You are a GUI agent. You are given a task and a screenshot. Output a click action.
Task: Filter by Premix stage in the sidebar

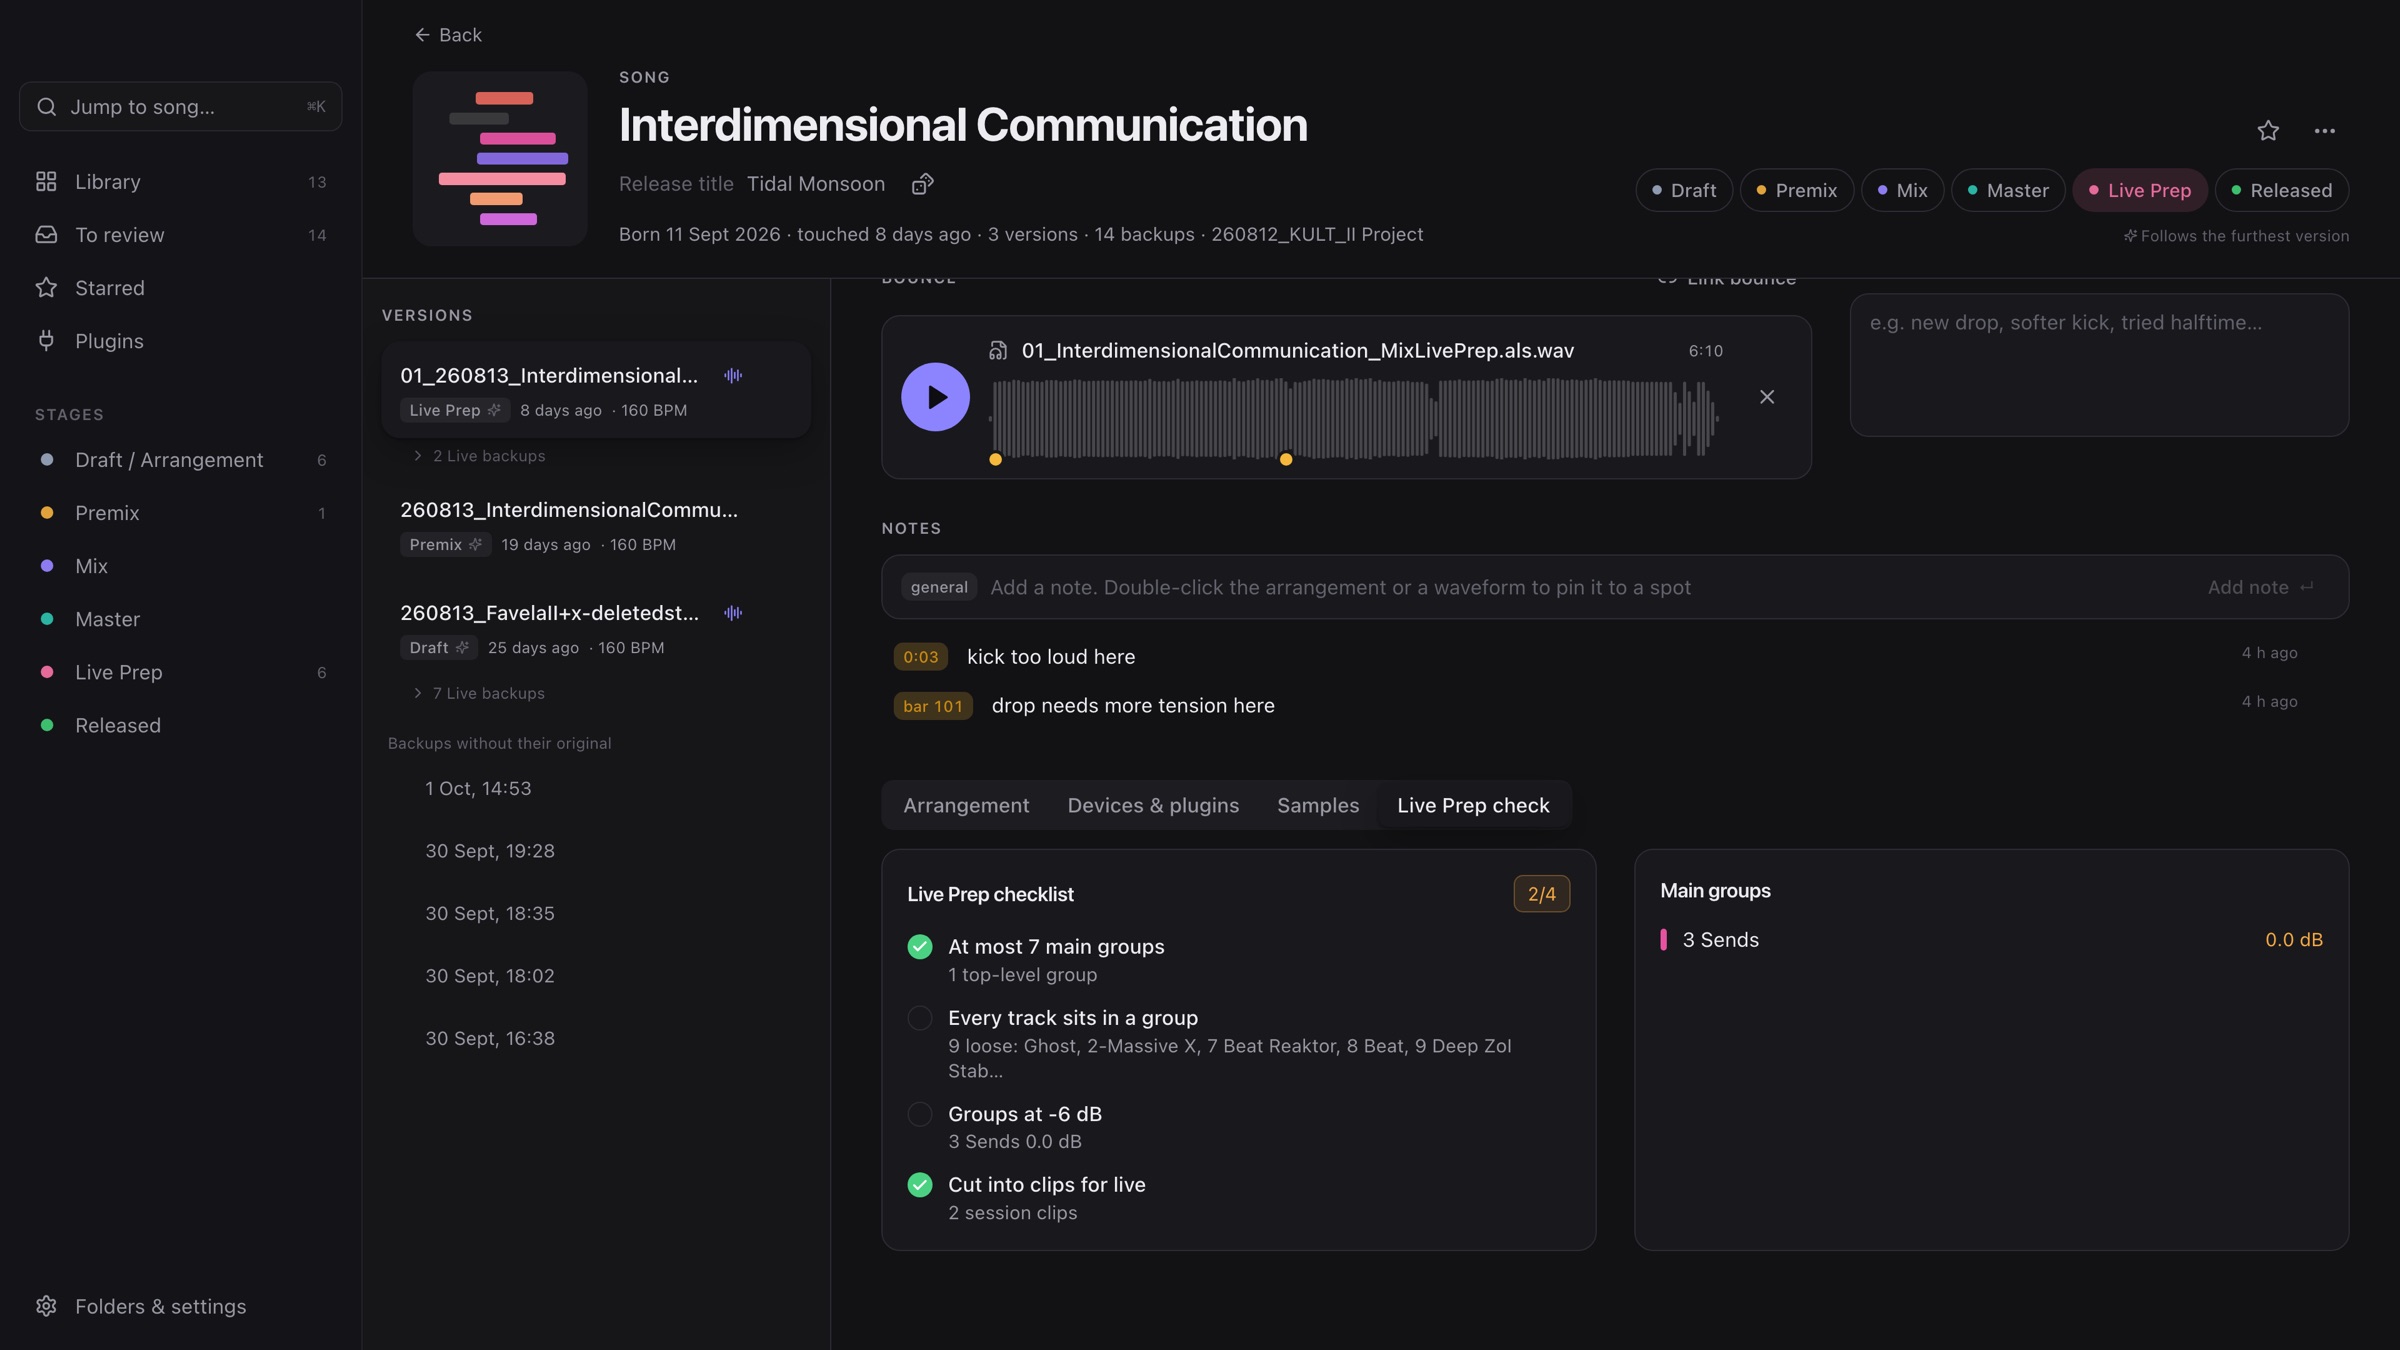180,513
